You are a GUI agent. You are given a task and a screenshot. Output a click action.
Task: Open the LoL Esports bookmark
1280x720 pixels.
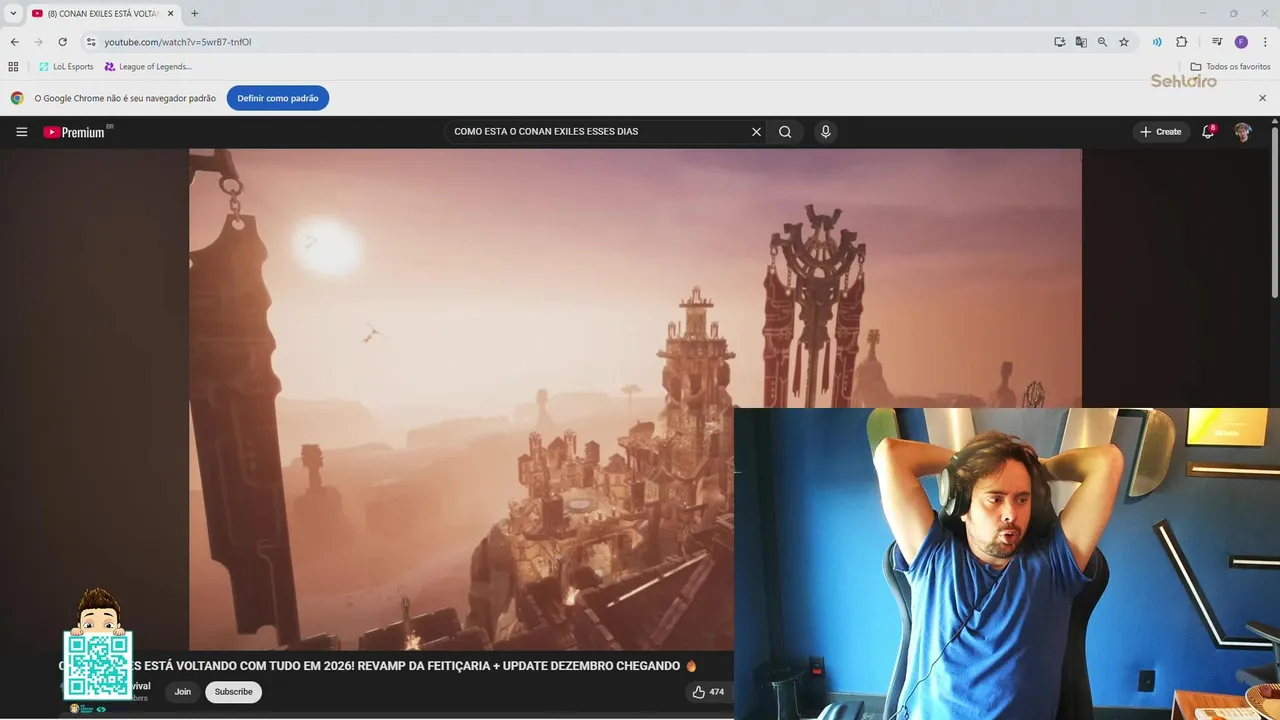tap(66, 67)
